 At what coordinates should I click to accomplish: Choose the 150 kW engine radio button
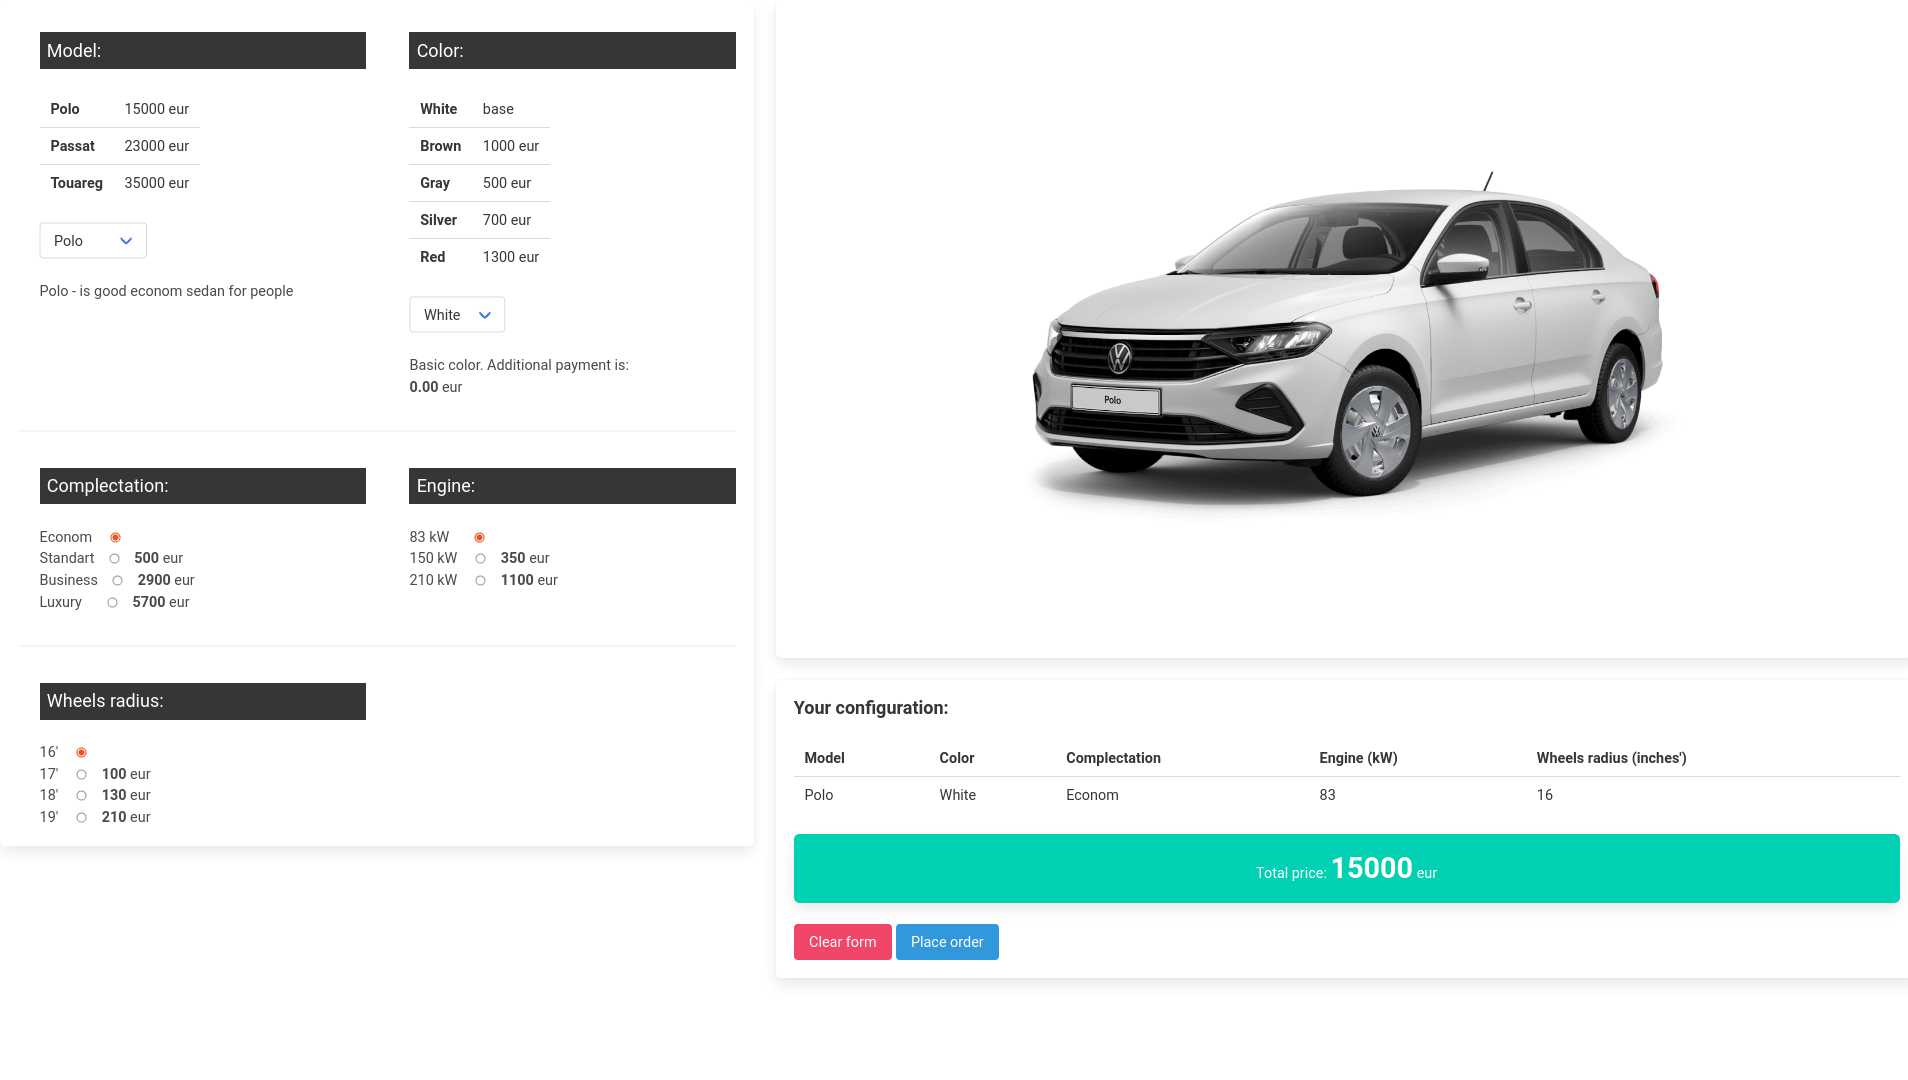pyautogui.click(x=480, y=559)
